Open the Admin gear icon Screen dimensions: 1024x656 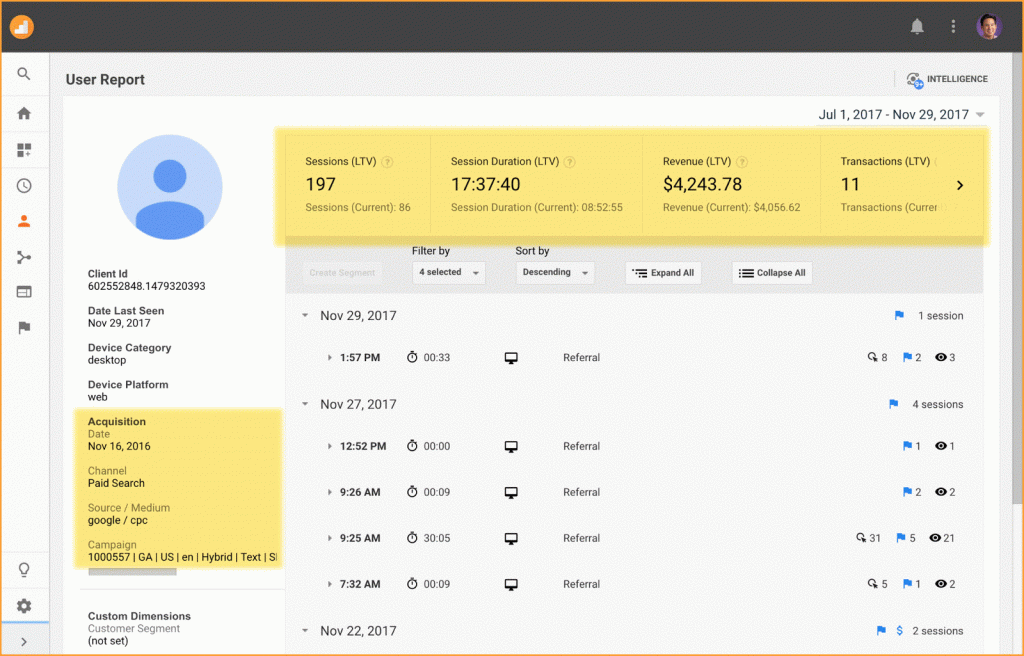click(x=24, y=605)
